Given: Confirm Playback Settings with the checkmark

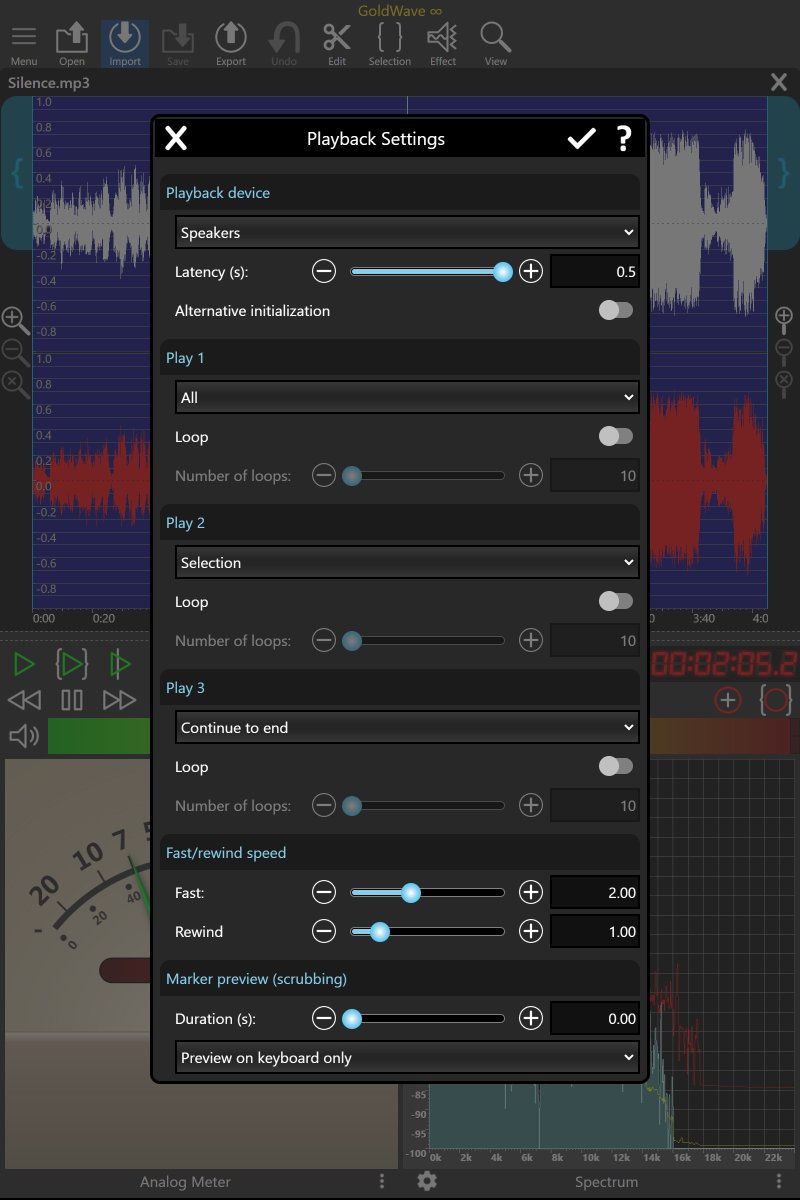Looking at the screenshot, I should 581,139.
